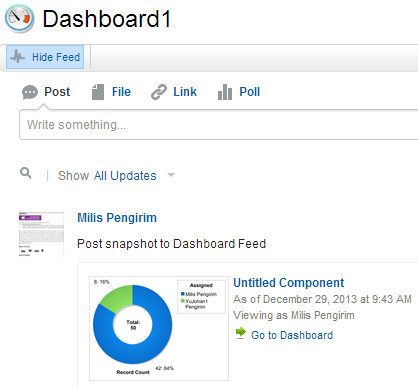Follow the Go to Dashboard link
The width and height of the screenshot is (418, 387).
[x=292, y=335]
